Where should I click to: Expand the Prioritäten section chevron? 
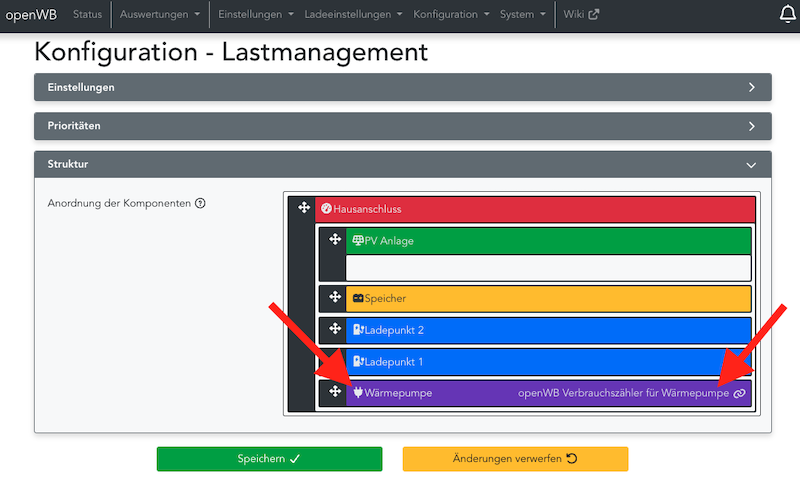click(752, 126)
